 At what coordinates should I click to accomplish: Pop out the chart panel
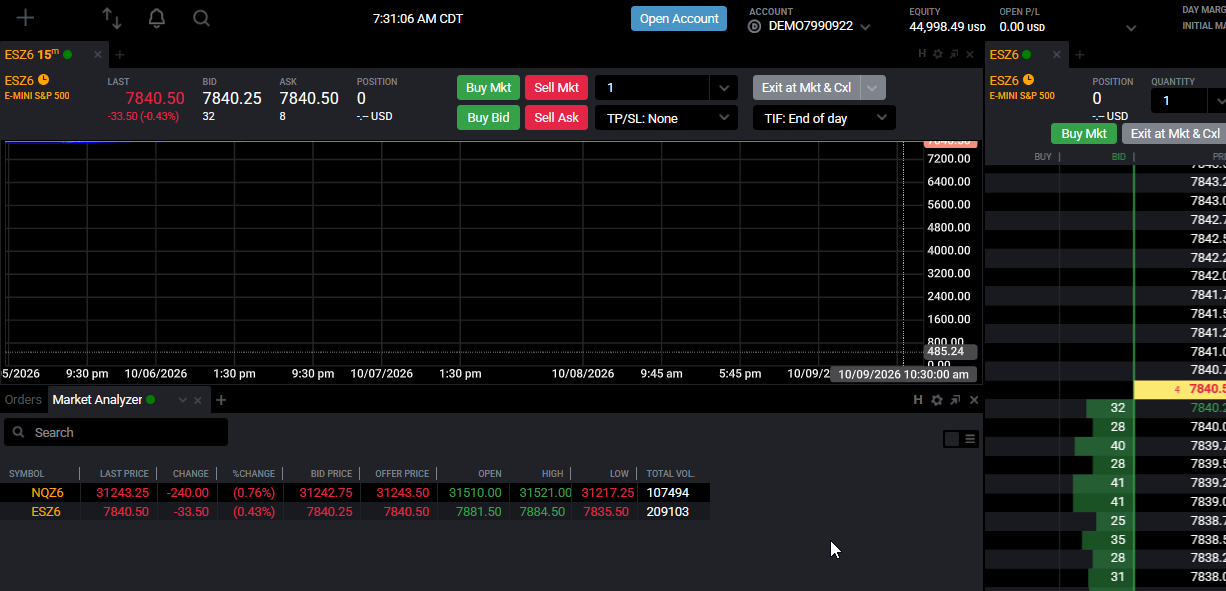954,54
